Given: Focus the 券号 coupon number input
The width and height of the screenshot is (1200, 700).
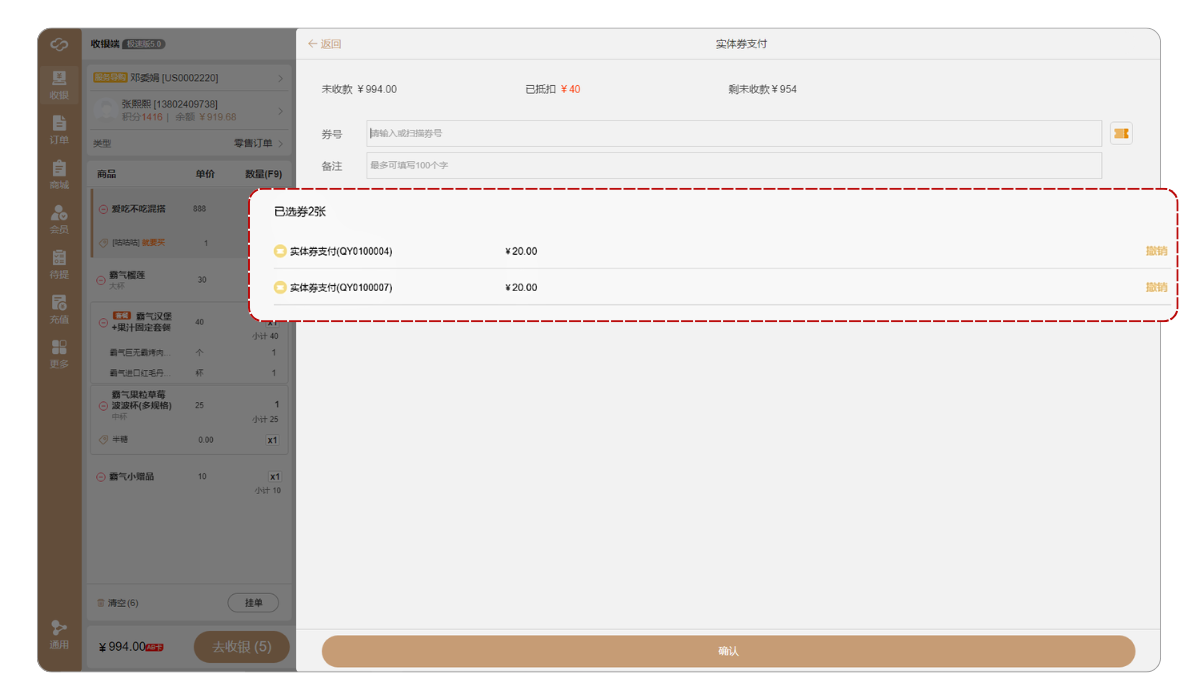Looking at the screenshot, I should [x=734, y=133].
